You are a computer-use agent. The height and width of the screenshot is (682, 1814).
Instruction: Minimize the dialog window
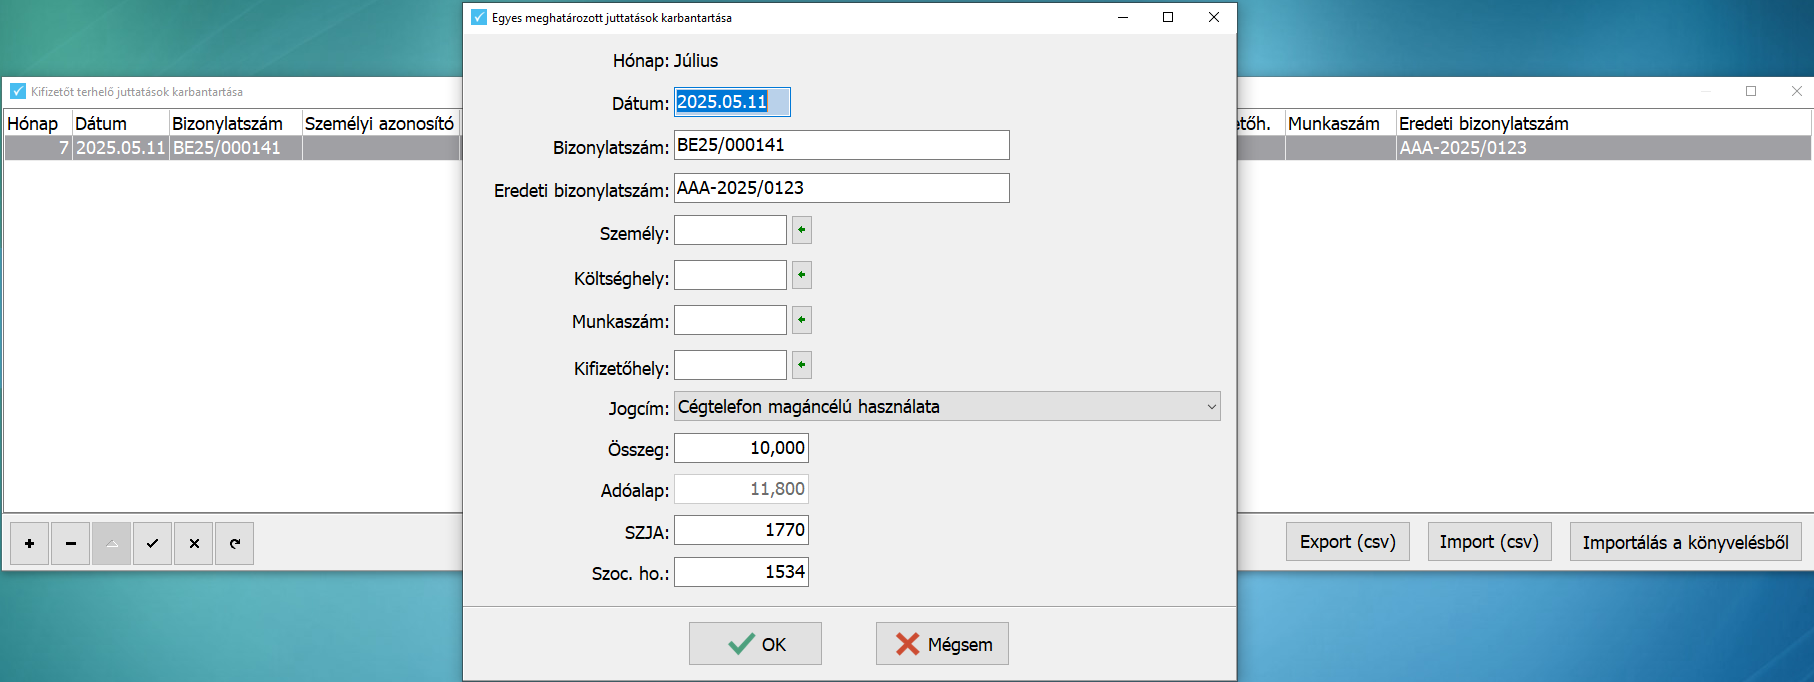1123,17
